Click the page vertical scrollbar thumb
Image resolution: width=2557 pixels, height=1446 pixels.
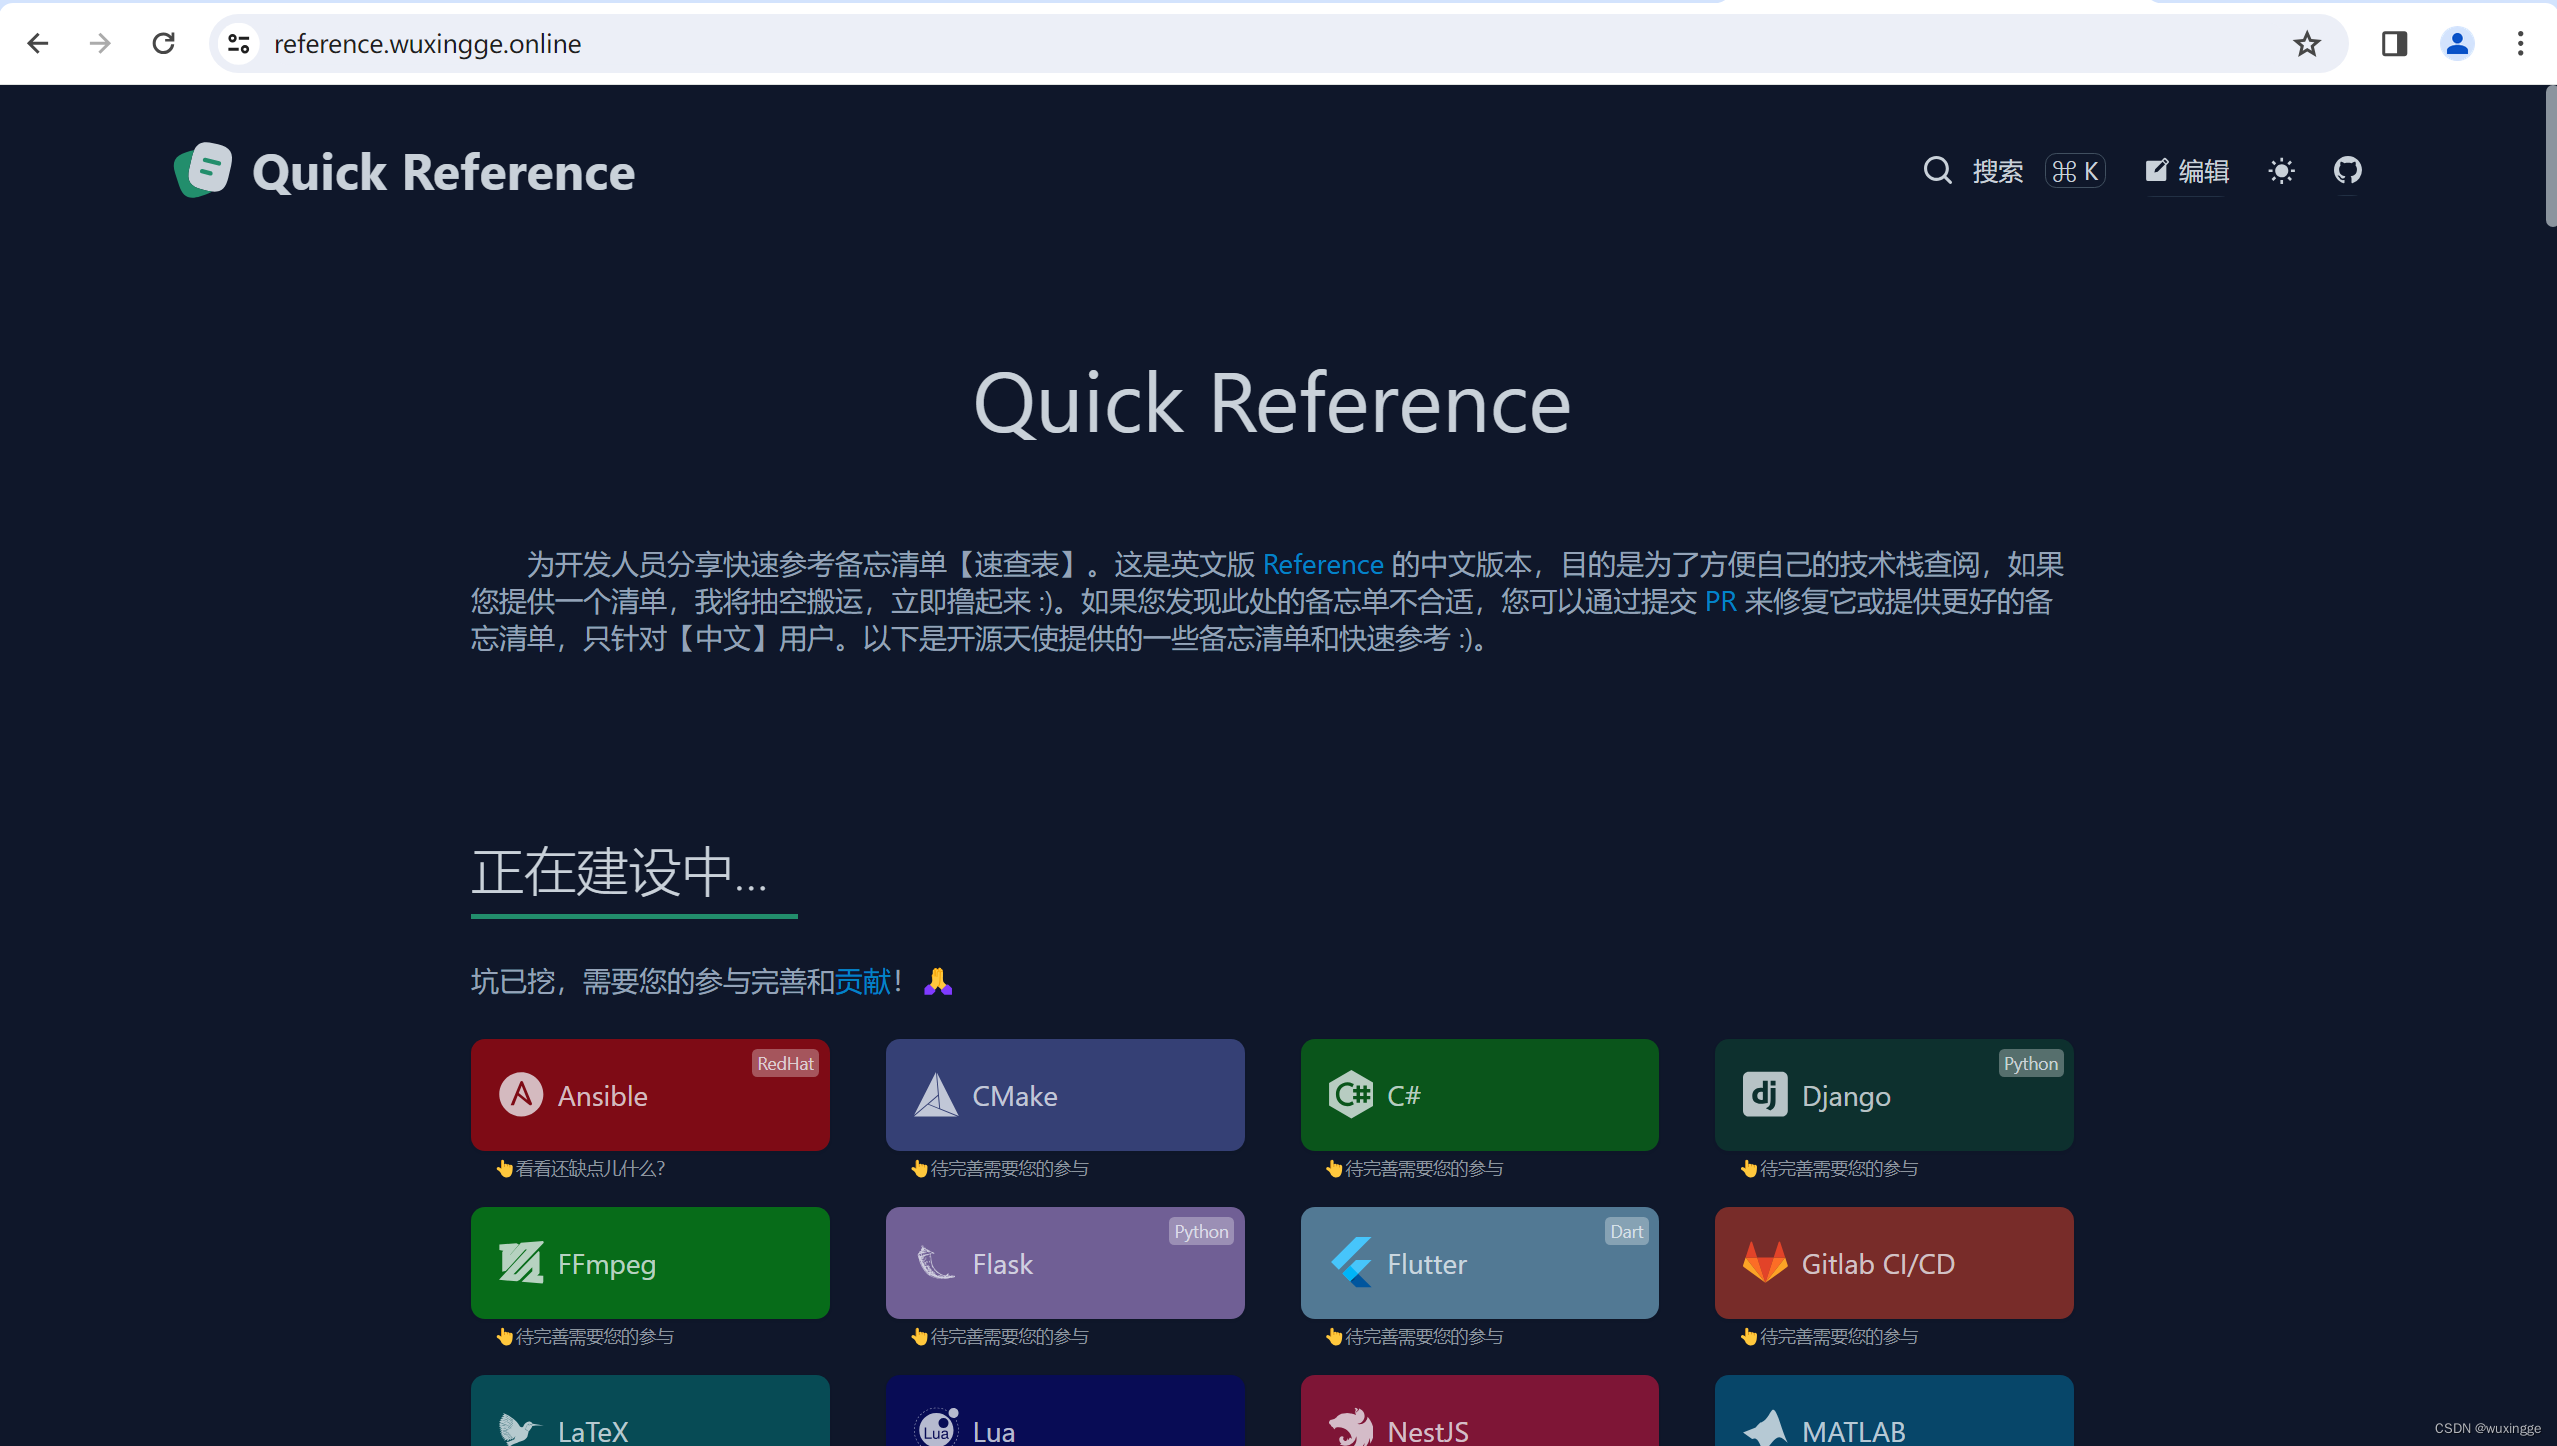click(2549, 157)
